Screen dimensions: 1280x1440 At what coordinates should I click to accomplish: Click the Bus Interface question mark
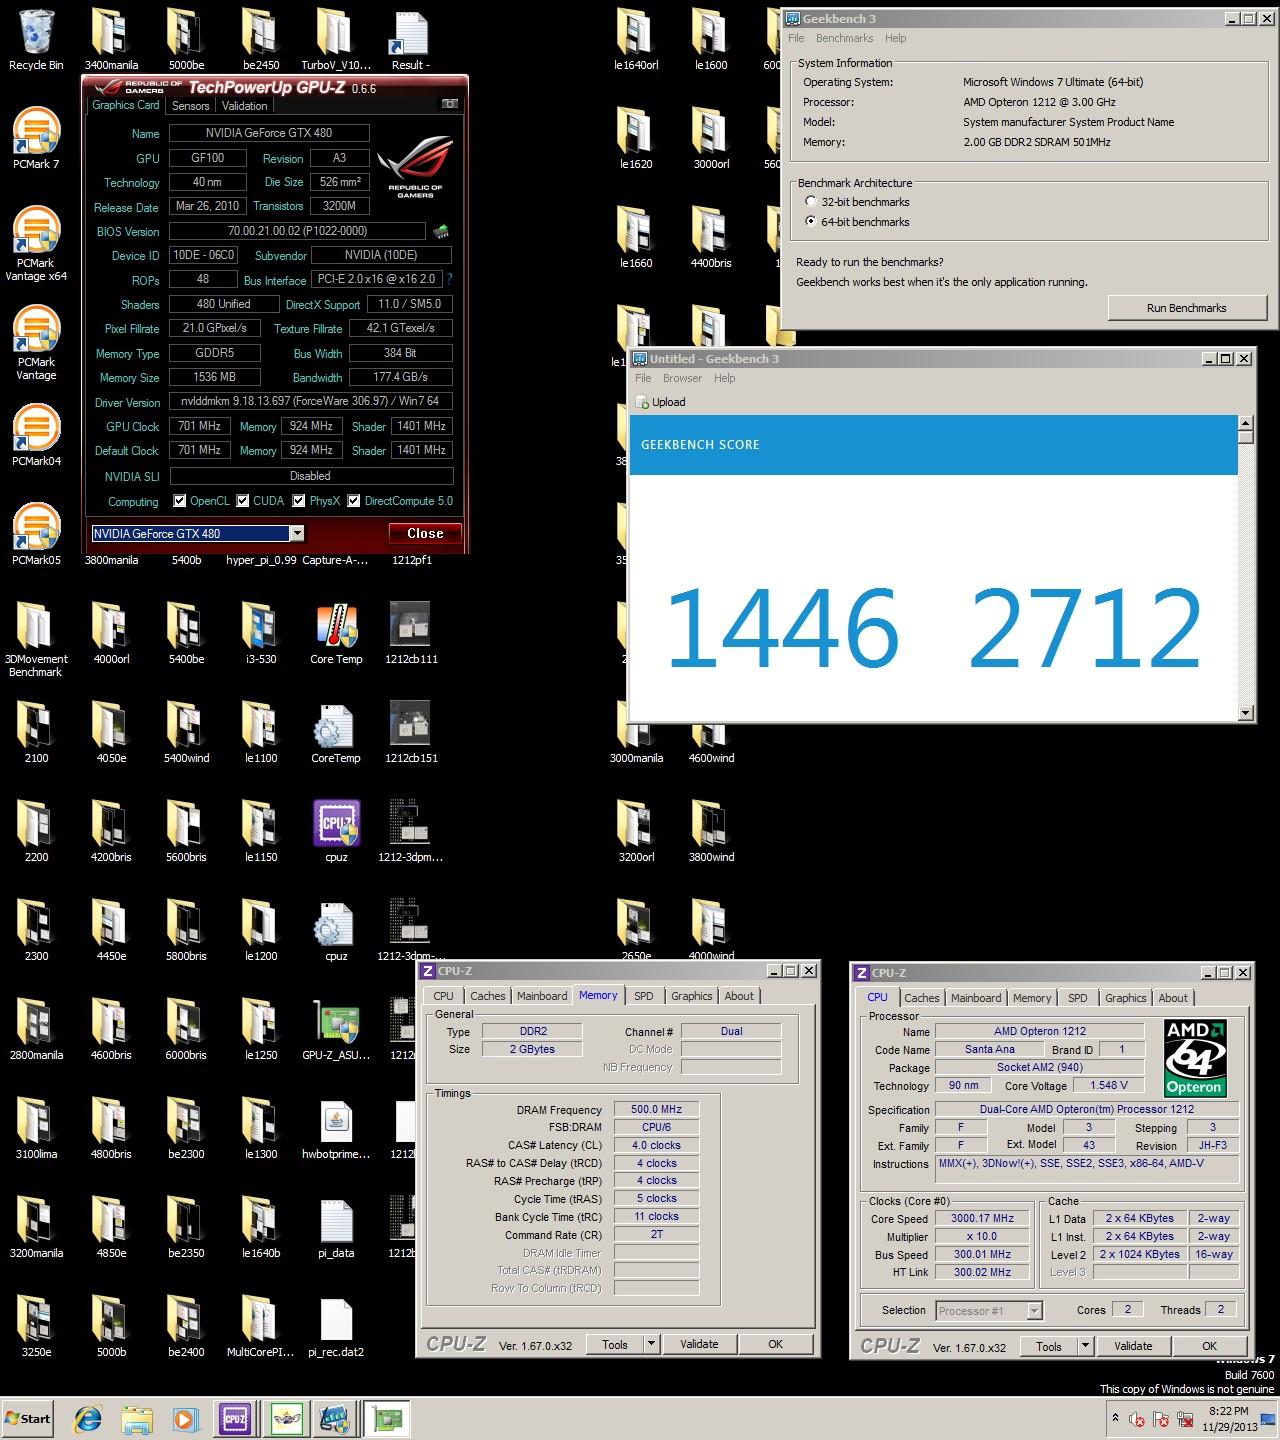pyautogui.click(x=449, y=280)
